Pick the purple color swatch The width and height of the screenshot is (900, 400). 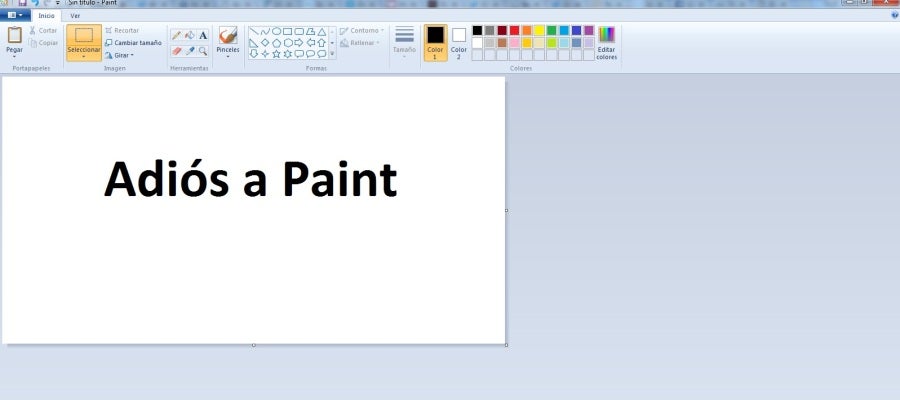589,30
